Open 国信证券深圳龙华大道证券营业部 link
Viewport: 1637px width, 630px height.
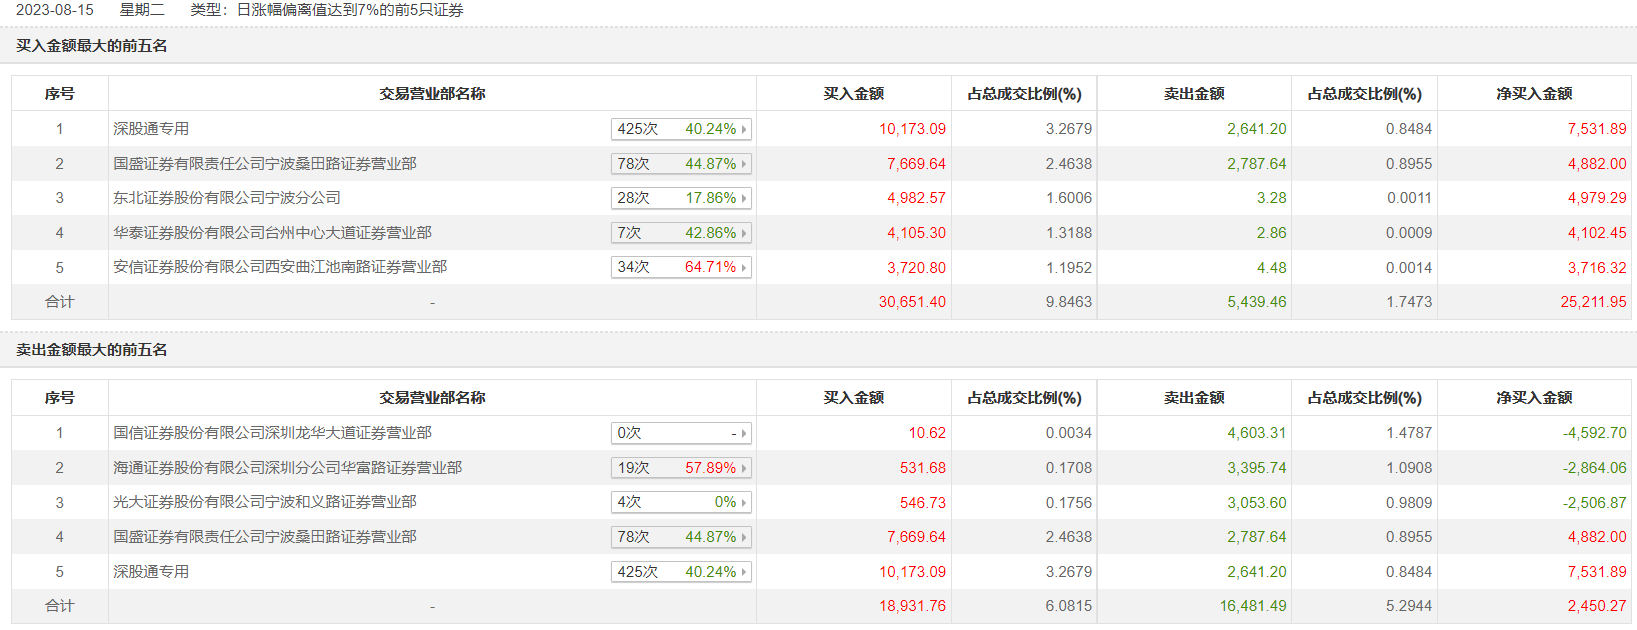pyautogui.click(x=272, y=433)
